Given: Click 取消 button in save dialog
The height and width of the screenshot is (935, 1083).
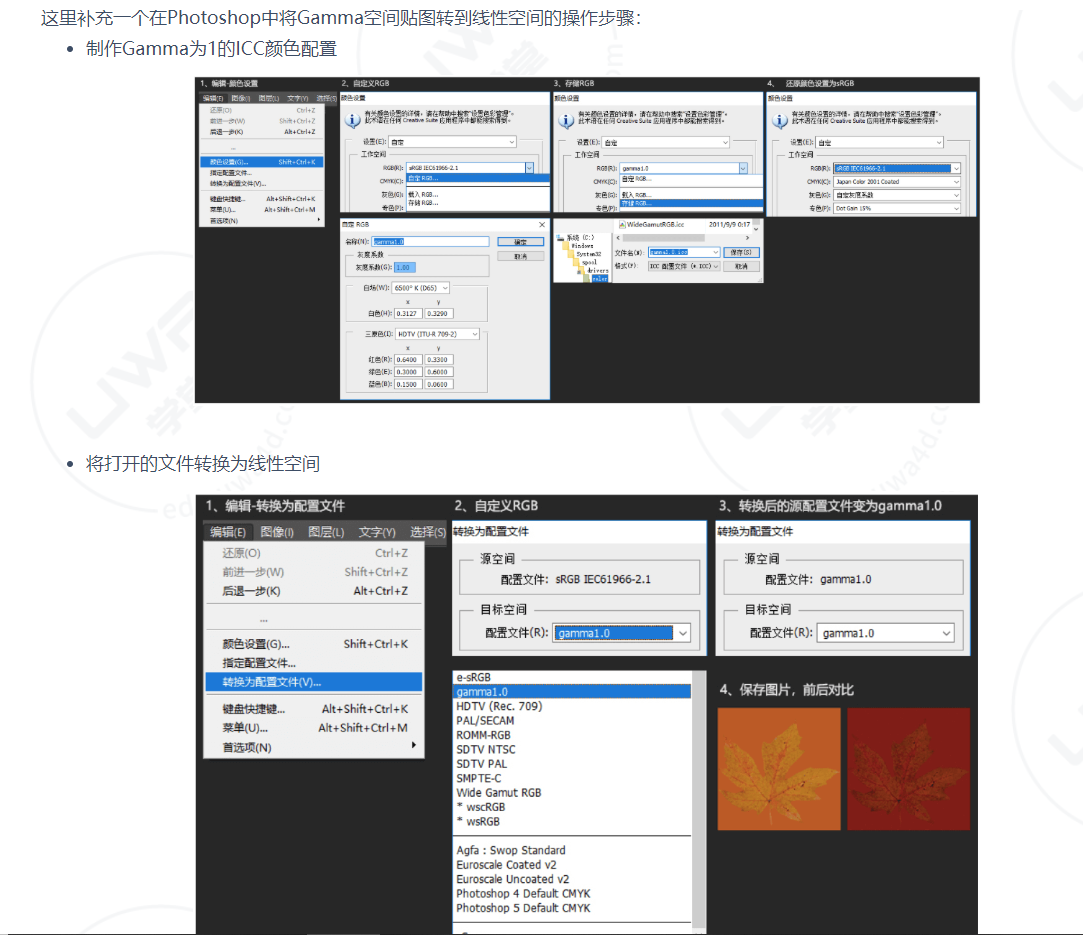Looking at the screenshot, I should (x=741, y=267).
